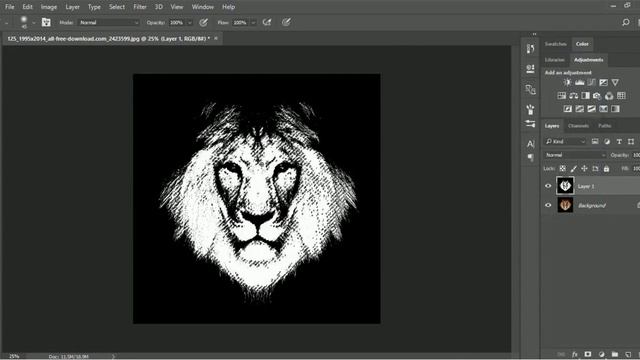Open the Filter menu
Image resolution: width=640 pixels, height=360 pixels.
140,7
